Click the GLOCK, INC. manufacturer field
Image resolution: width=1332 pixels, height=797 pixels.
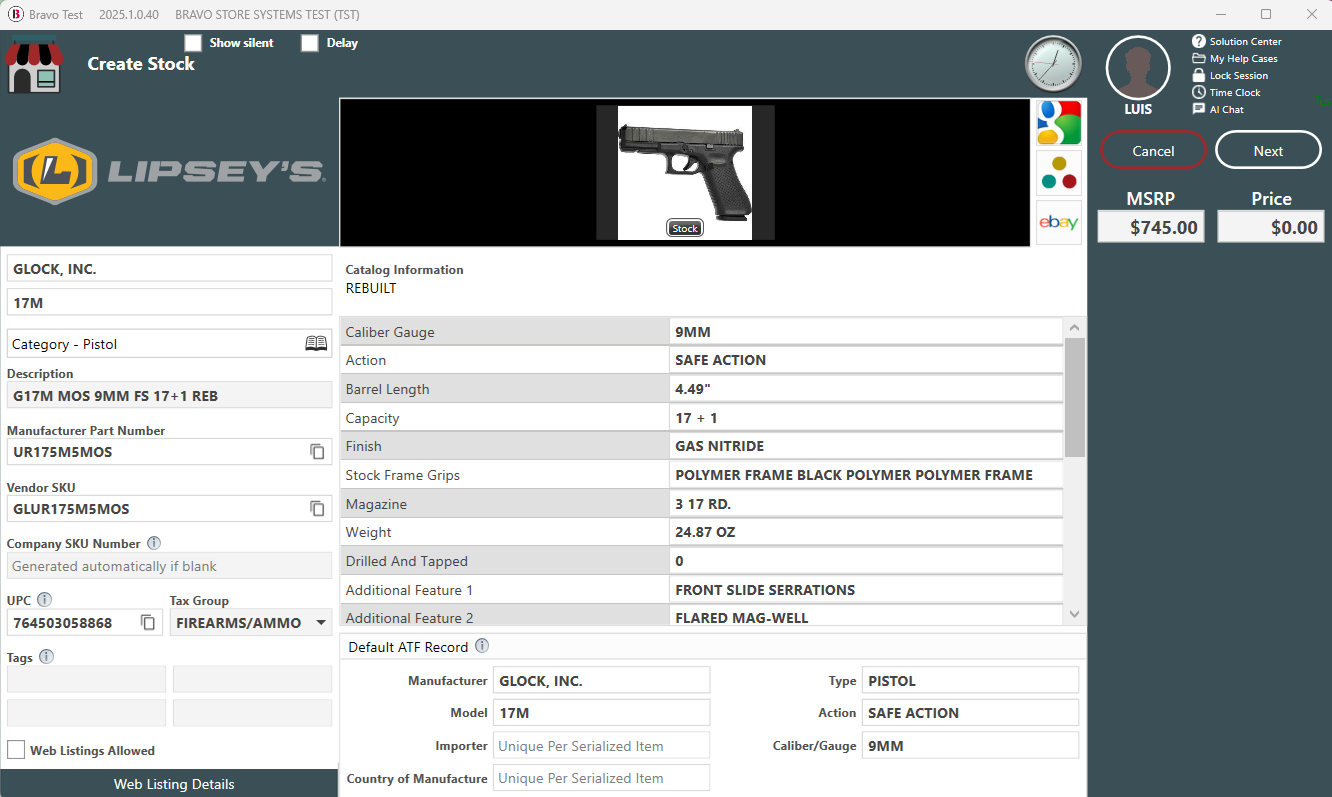pyautogui.click(x=169, y=268)
